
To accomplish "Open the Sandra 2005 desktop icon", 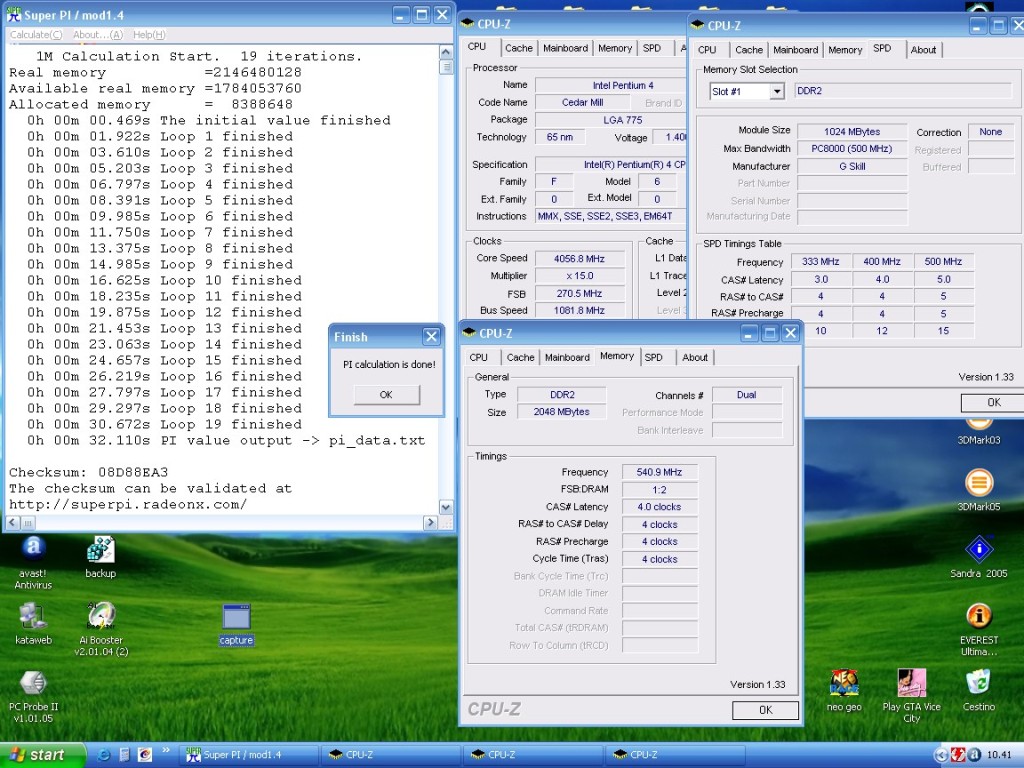I will [x=978, y=557].
